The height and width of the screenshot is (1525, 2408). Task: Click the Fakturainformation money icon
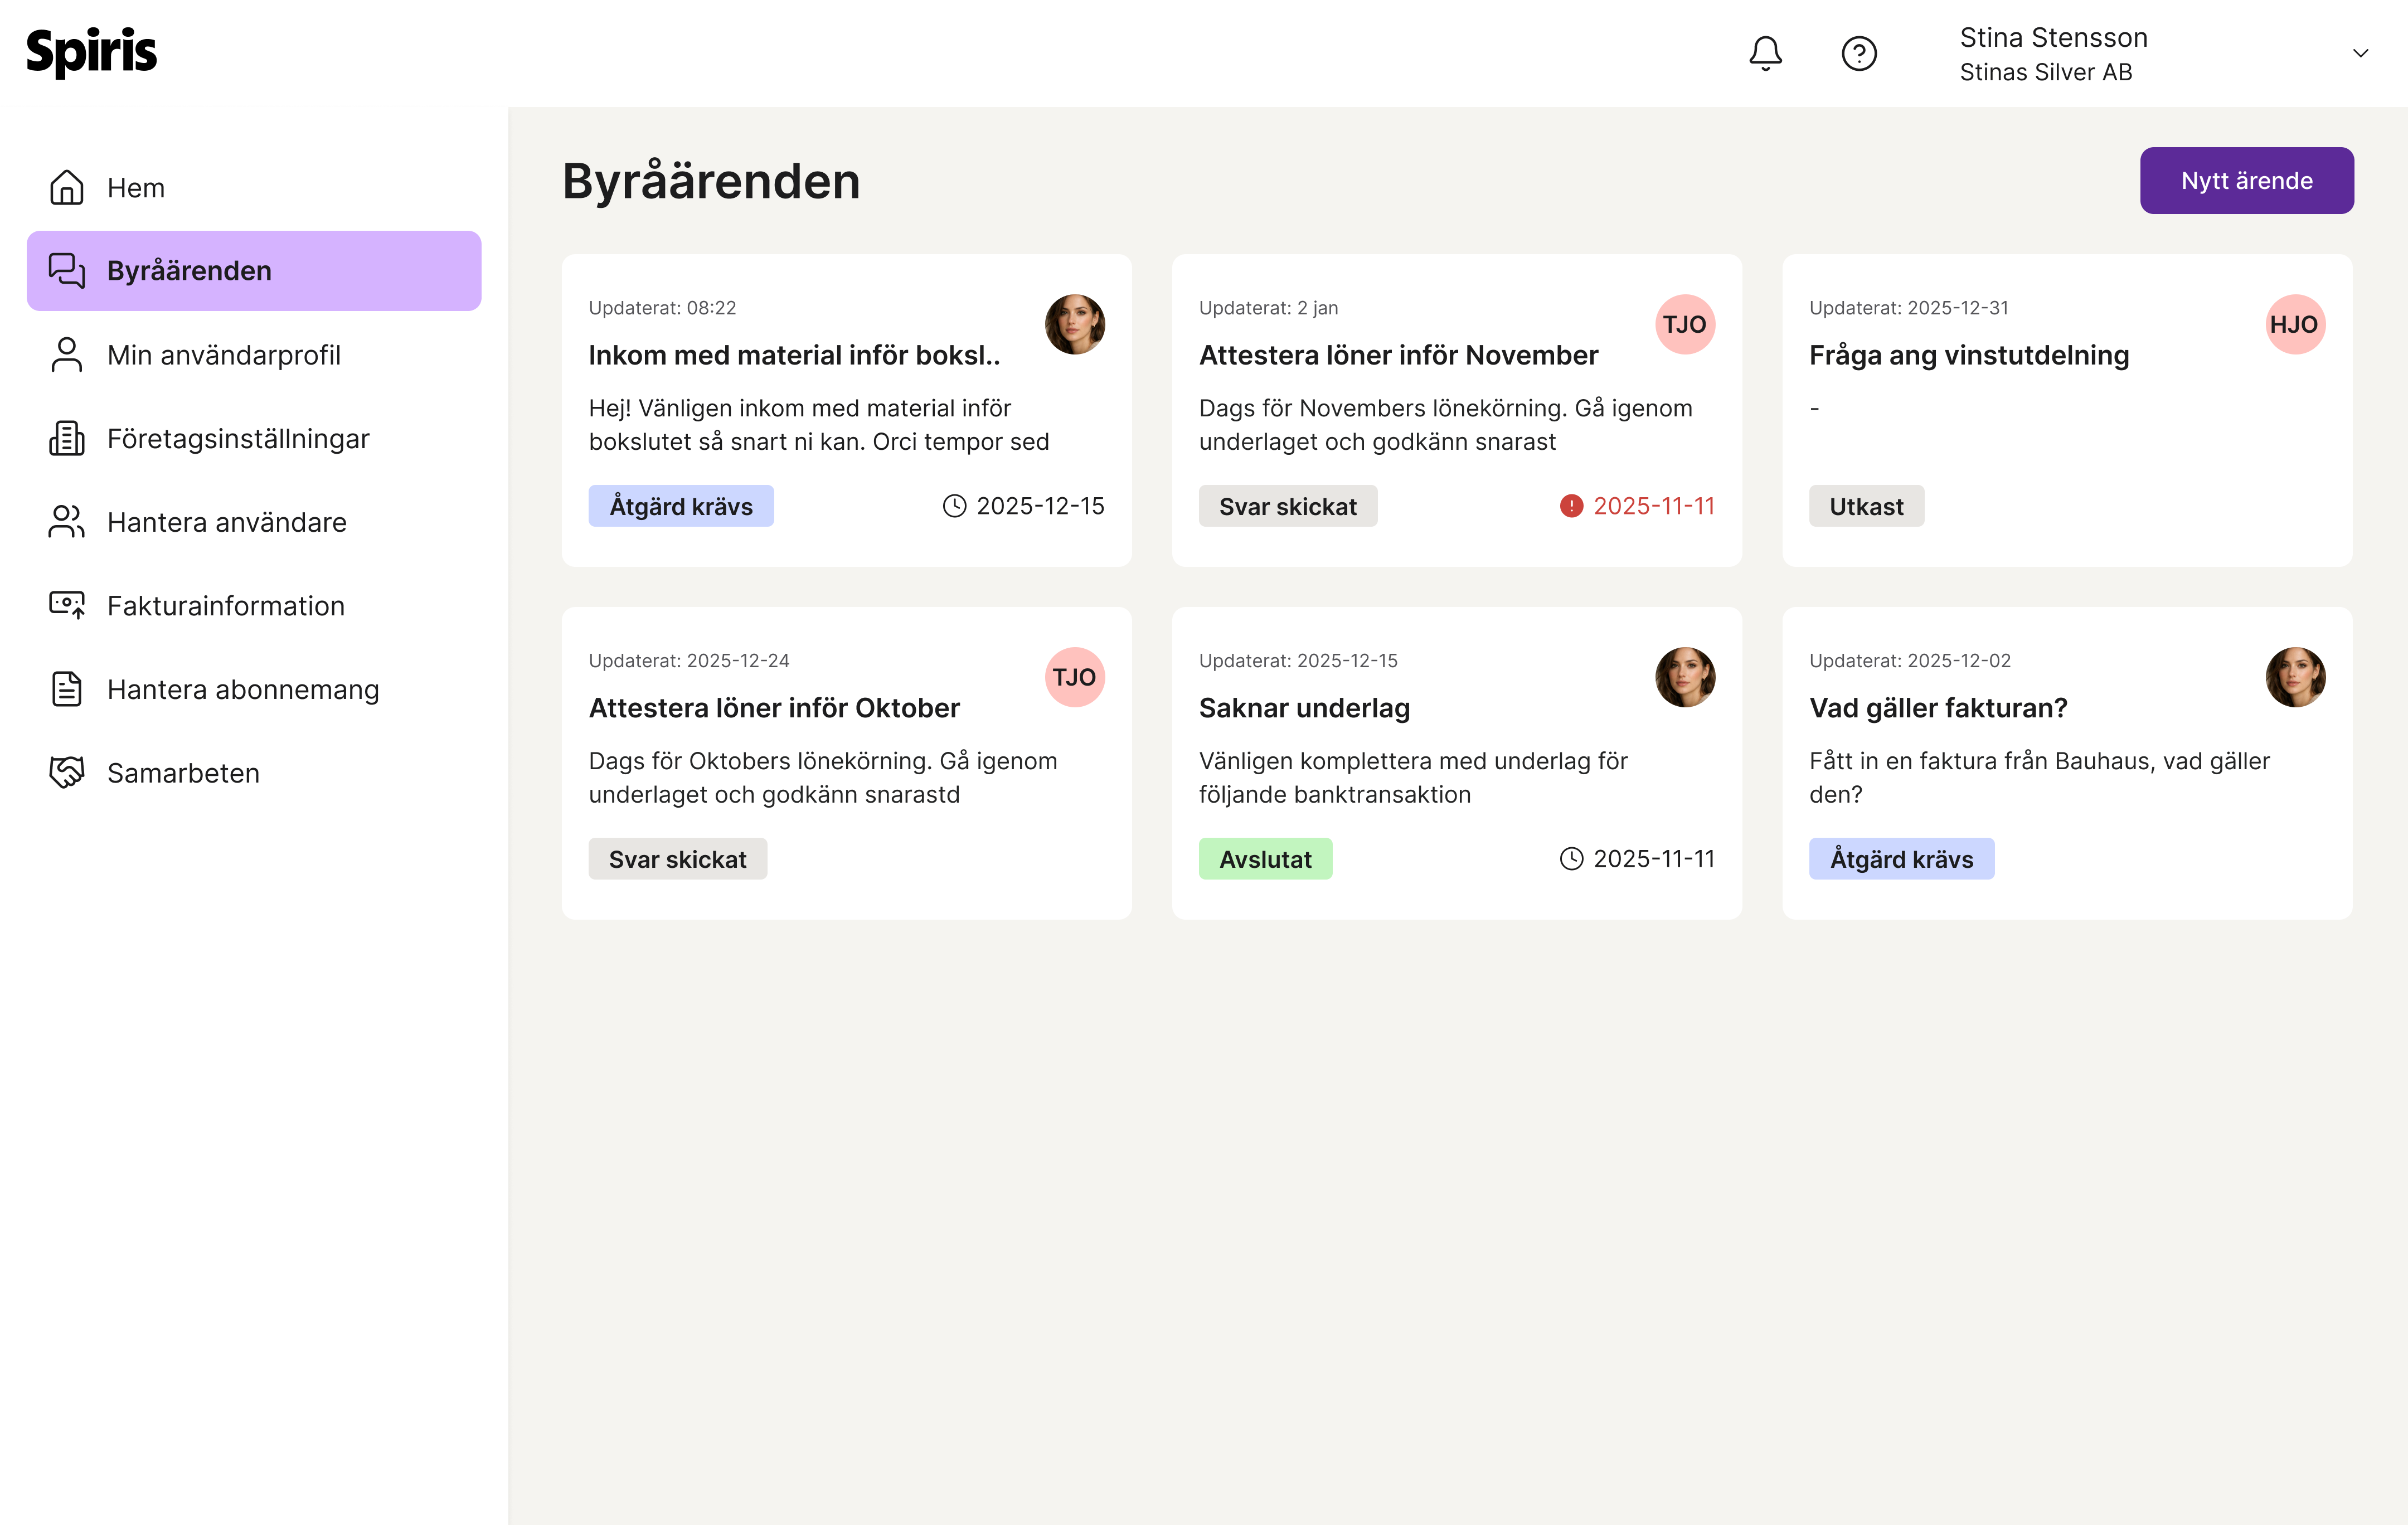pyautogui.click(x=67, y=605)
